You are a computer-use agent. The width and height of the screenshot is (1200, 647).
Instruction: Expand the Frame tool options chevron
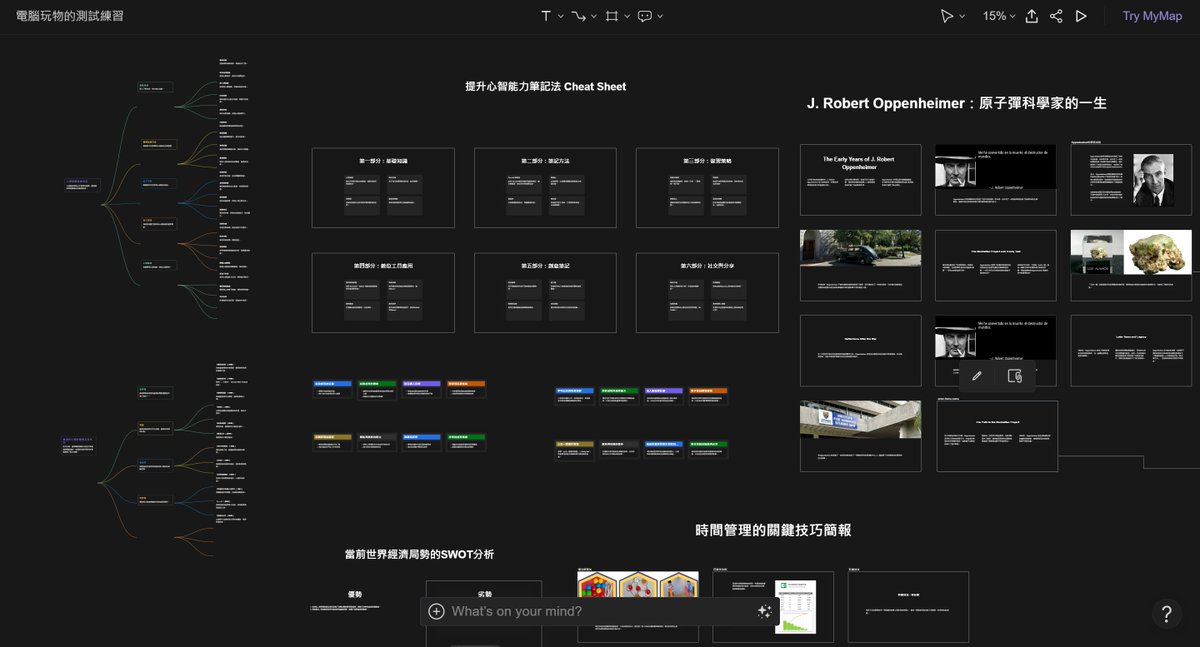click(627, 16)
